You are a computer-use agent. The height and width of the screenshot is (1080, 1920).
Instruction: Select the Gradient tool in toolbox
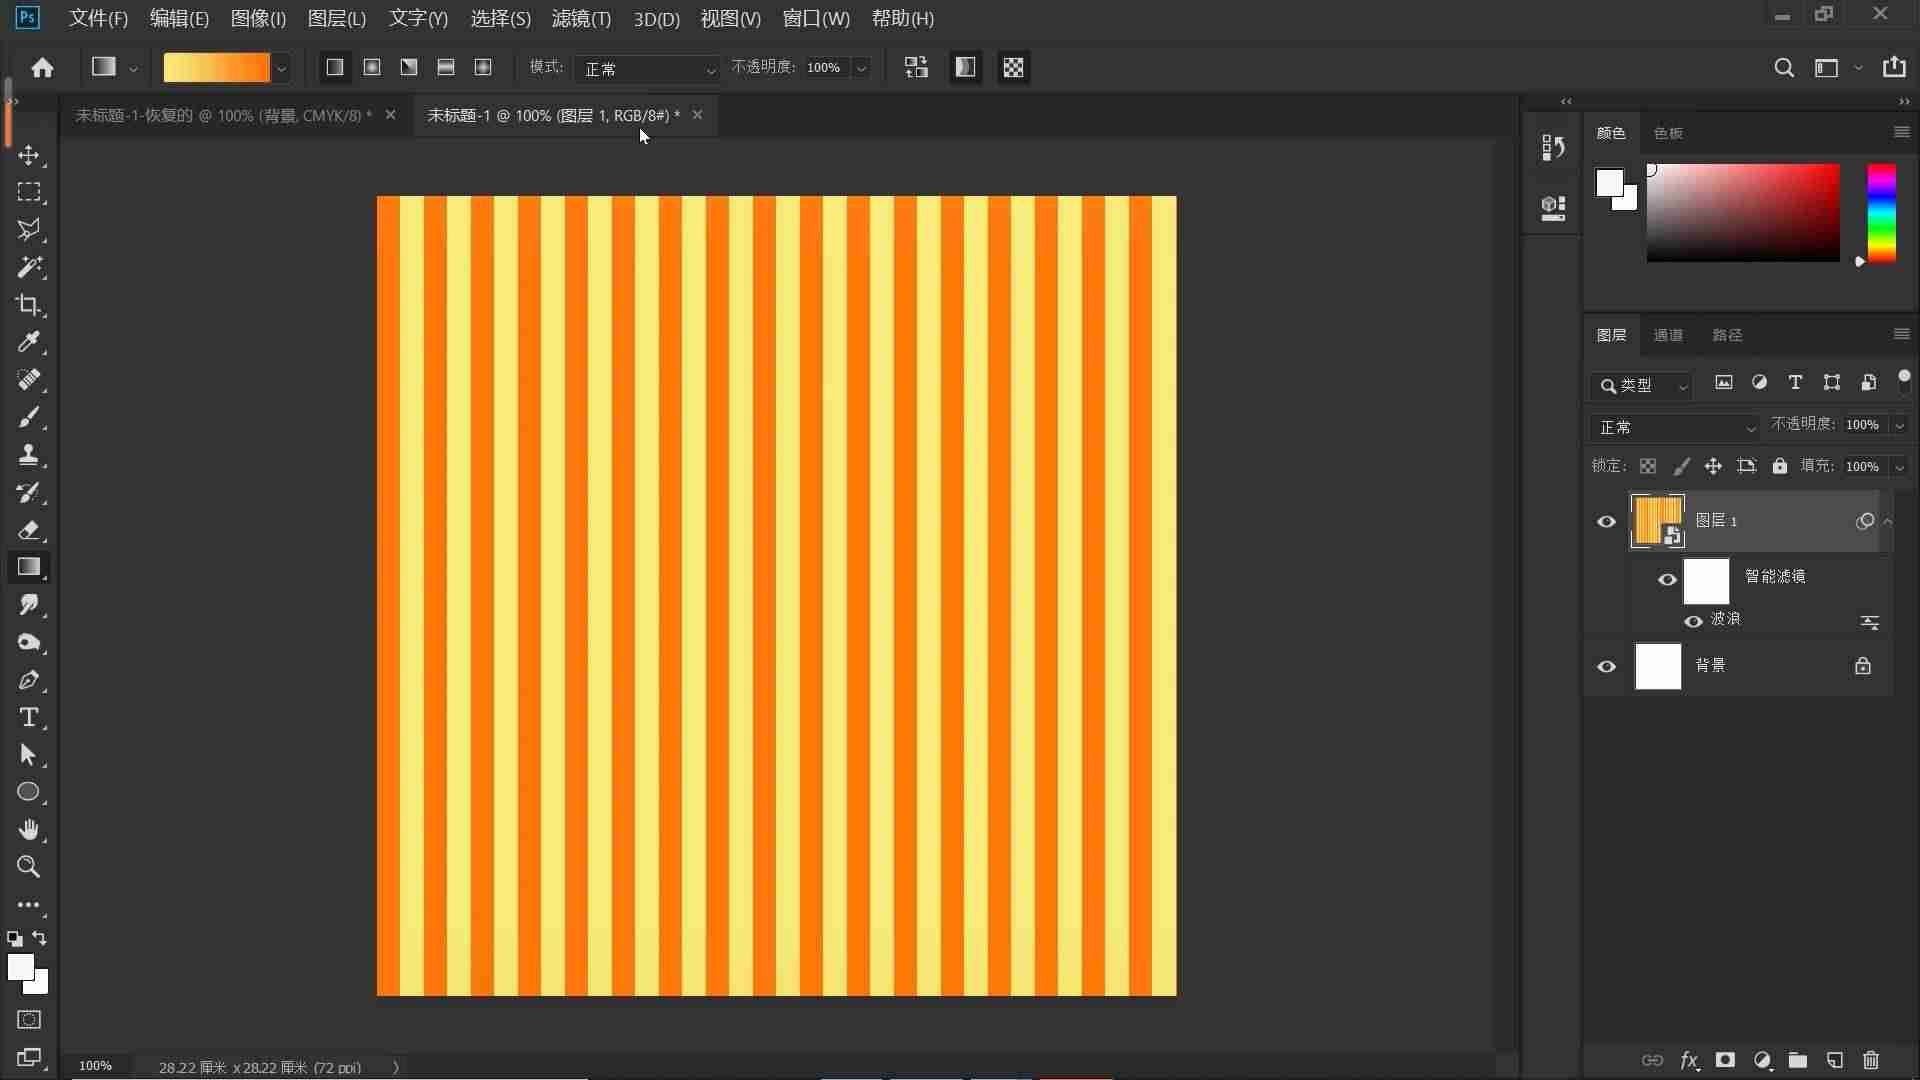(x=29, y=567)
